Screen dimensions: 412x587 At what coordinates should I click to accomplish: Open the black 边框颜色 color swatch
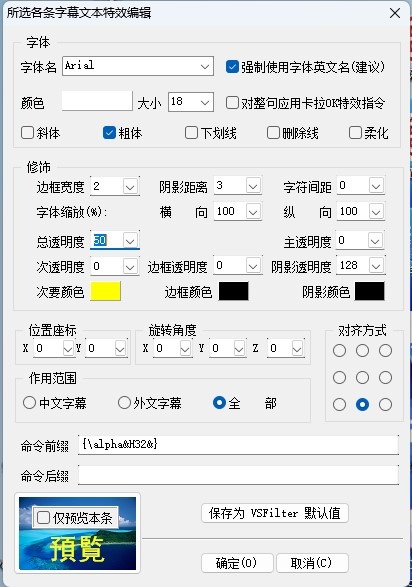(x=234, y=291)
